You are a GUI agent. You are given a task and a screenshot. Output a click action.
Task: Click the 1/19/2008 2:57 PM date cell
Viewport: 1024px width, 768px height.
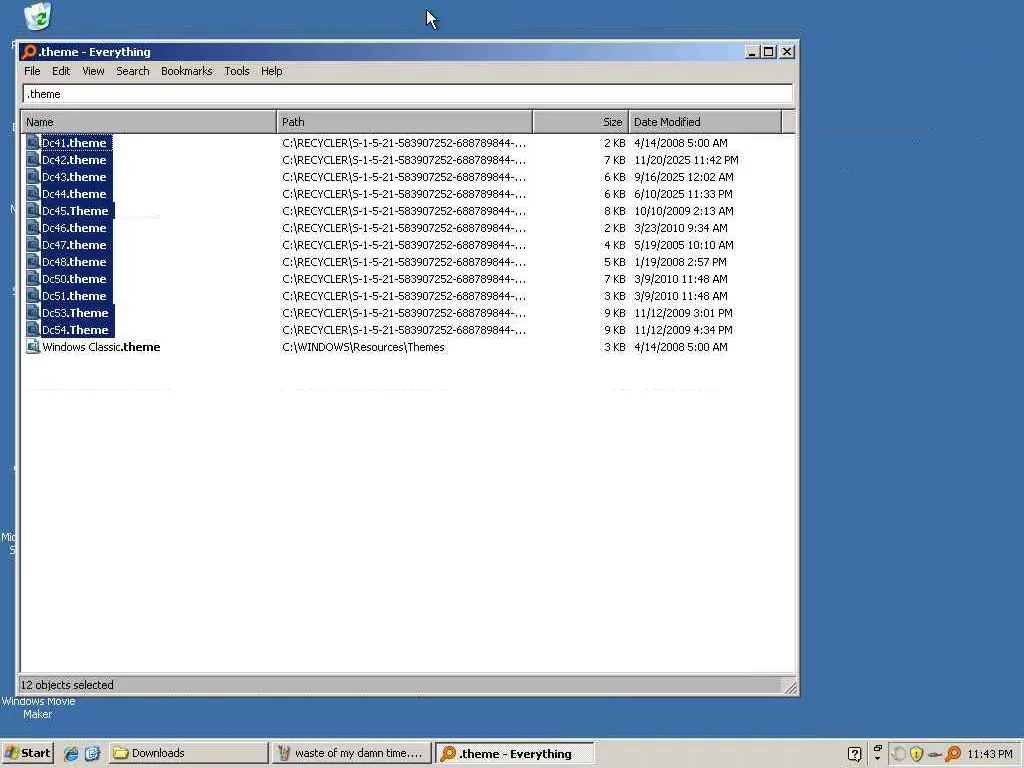pos(680,262)
